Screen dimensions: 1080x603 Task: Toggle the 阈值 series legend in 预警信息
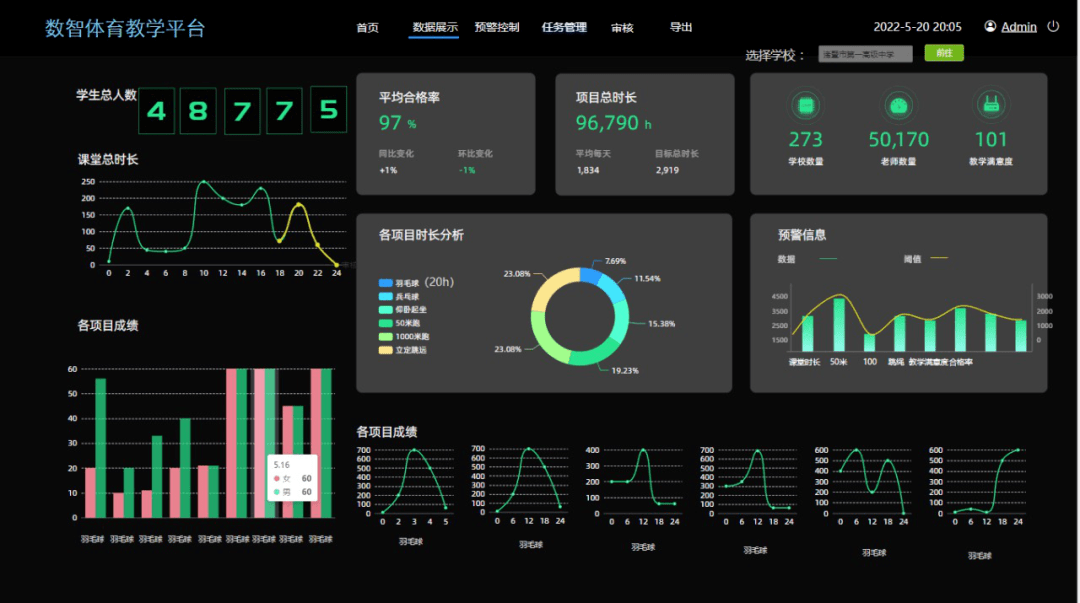tap(926, 259)
